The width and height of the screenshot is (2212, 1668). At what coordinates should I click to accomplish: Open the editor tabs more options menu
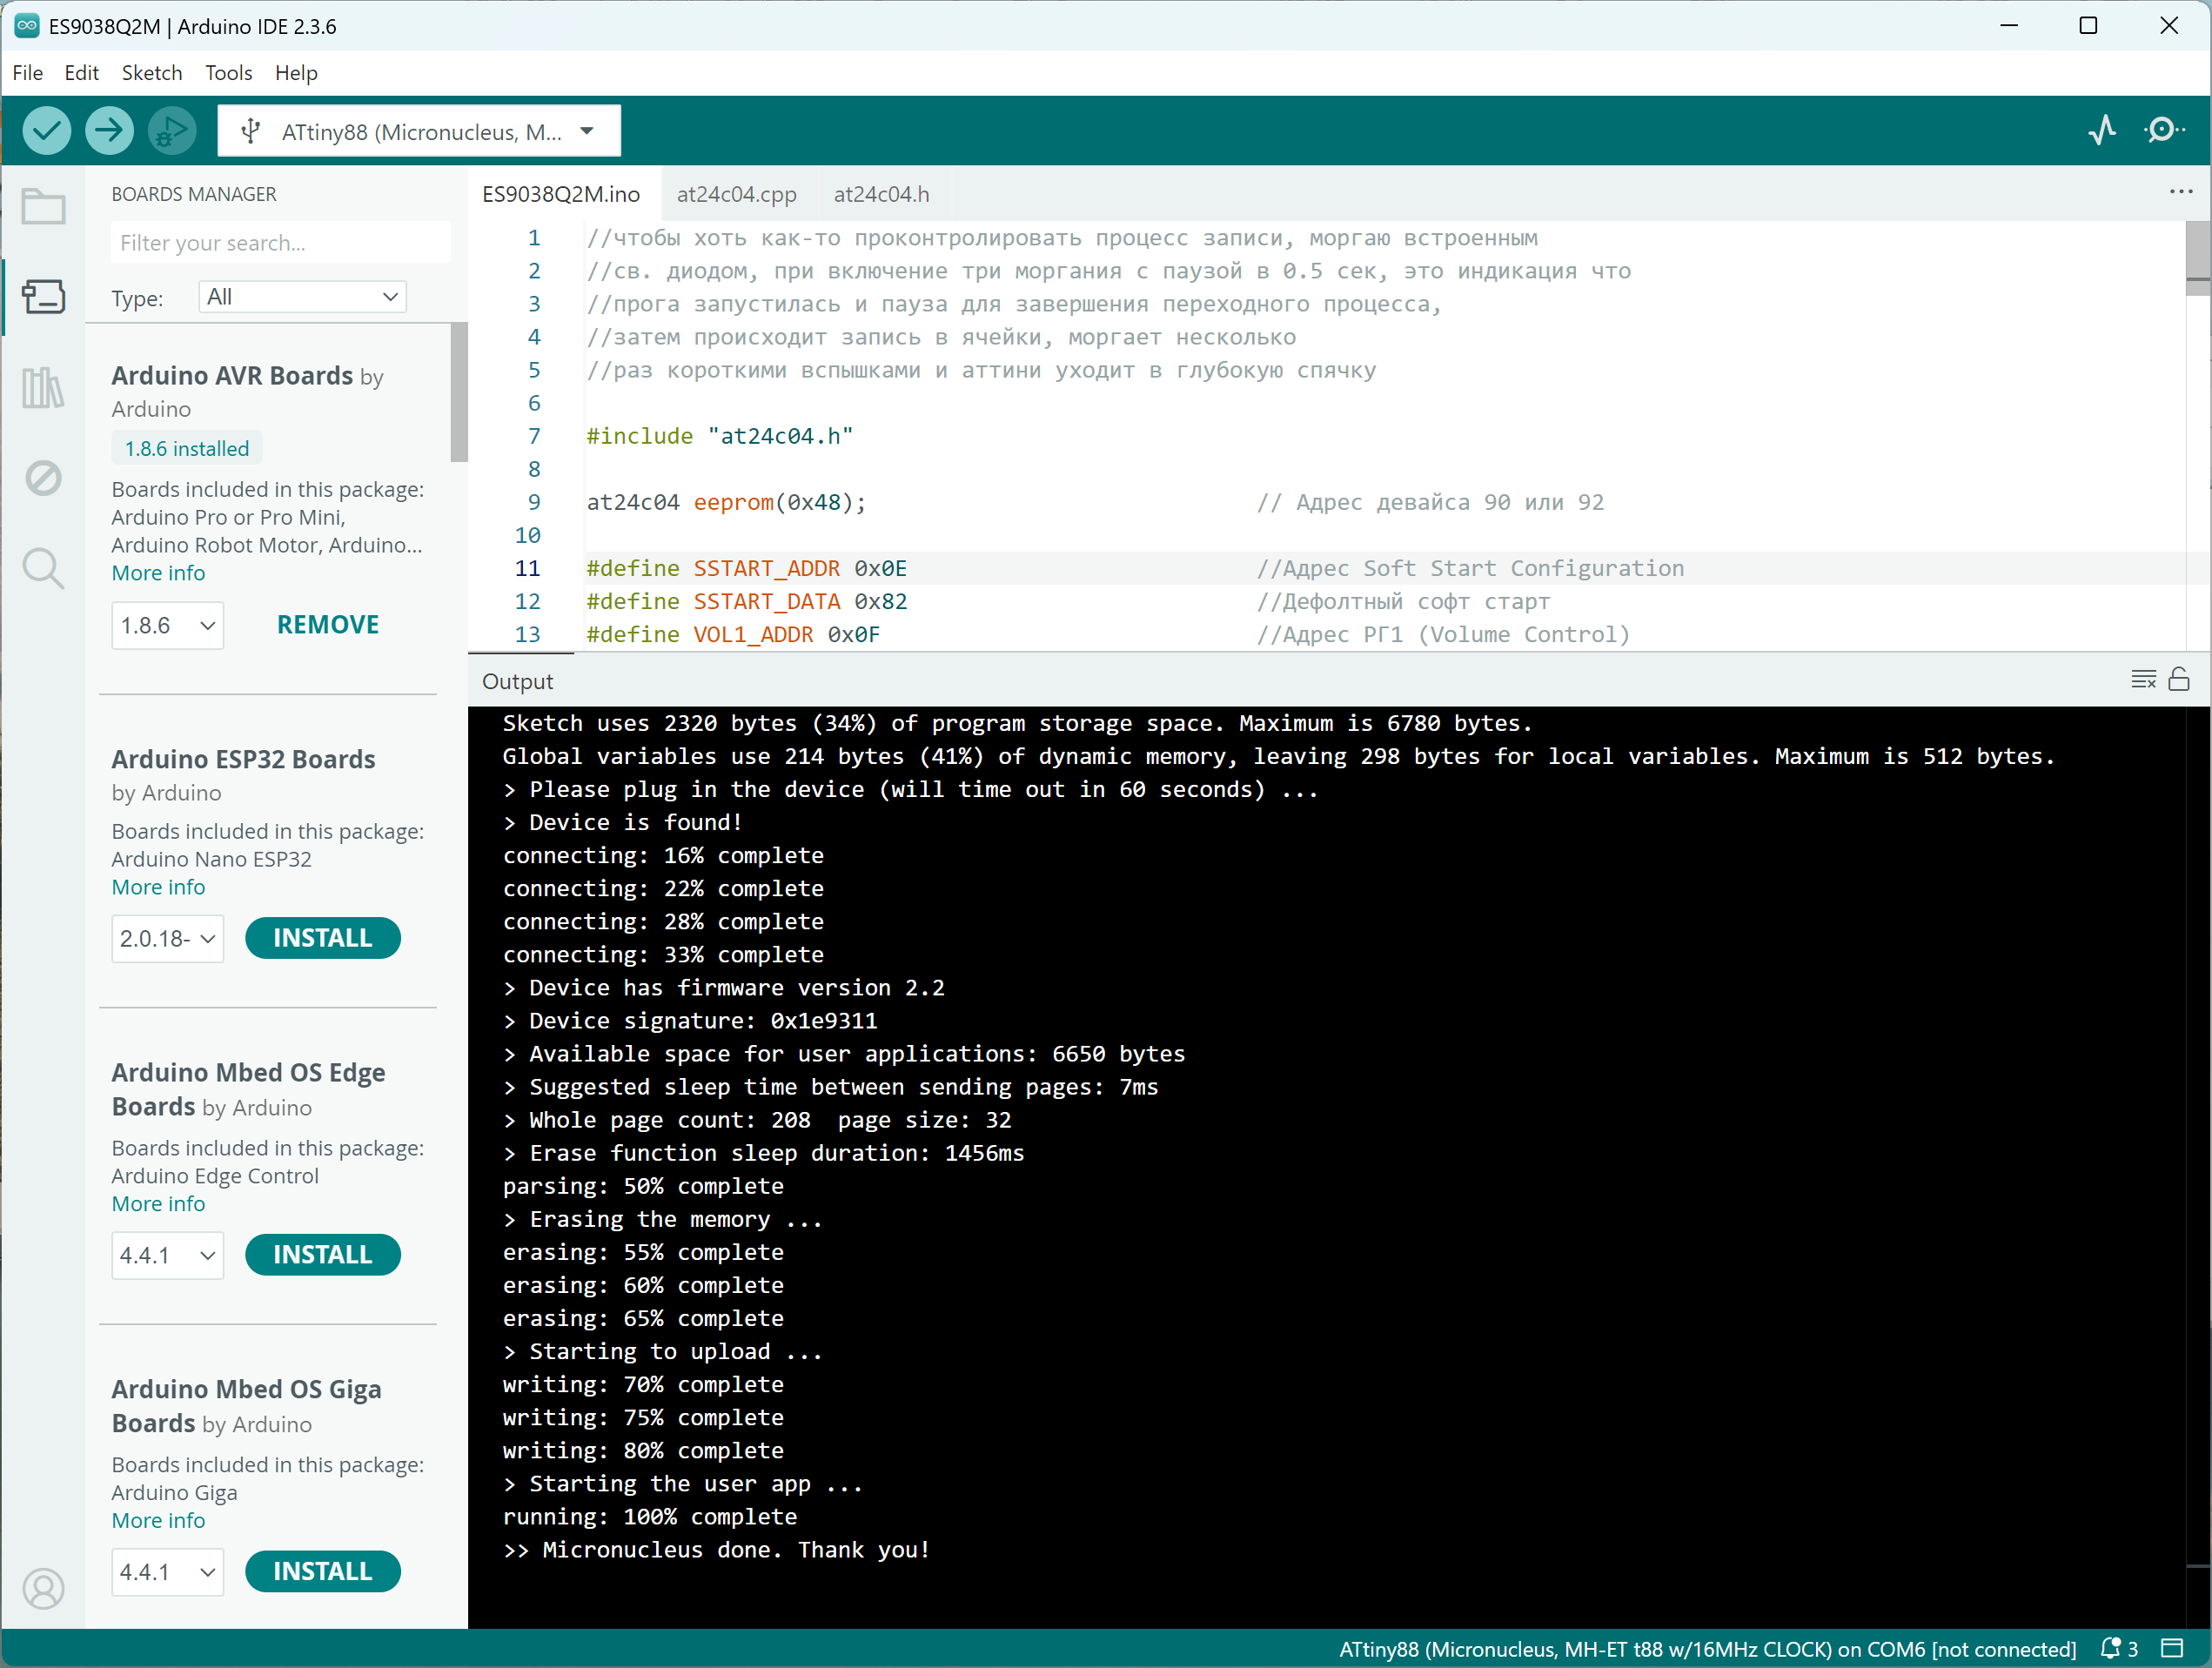point(2181,192)
